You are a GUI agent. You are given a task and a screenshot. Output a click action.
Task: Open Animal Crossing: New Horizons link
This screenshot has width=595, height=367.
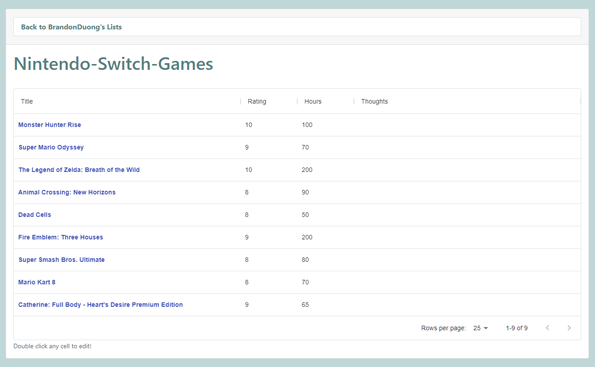click(x=67, y=192)
